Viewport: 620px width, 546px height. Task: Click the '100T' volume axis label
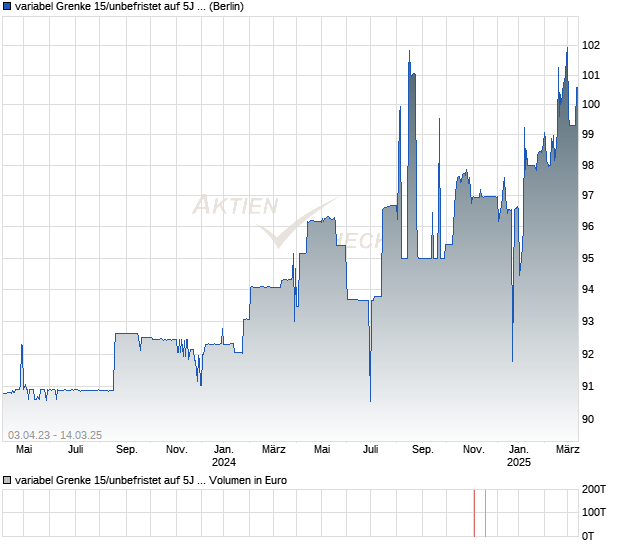[595, 512]
